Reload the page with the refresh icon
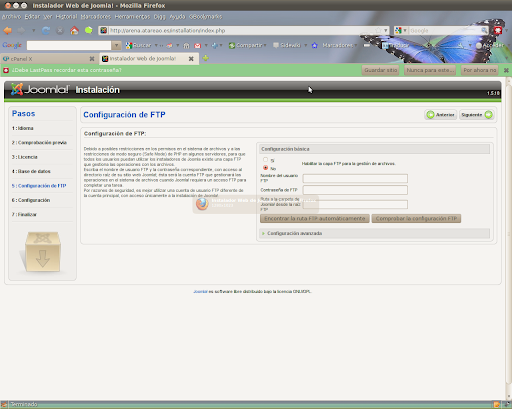This screenshot has height=409, width=512. point(46,31)
